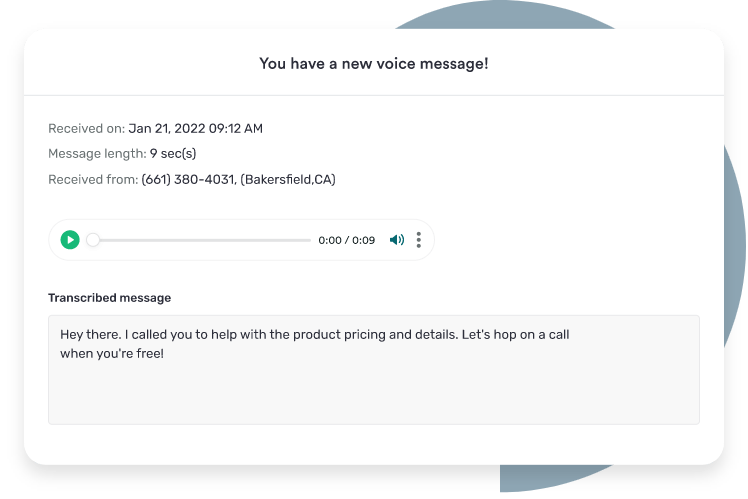The width and height of the screenshot is (748, 499).
Task: Click the "Transcribed message" label
Action: [110, 298]
